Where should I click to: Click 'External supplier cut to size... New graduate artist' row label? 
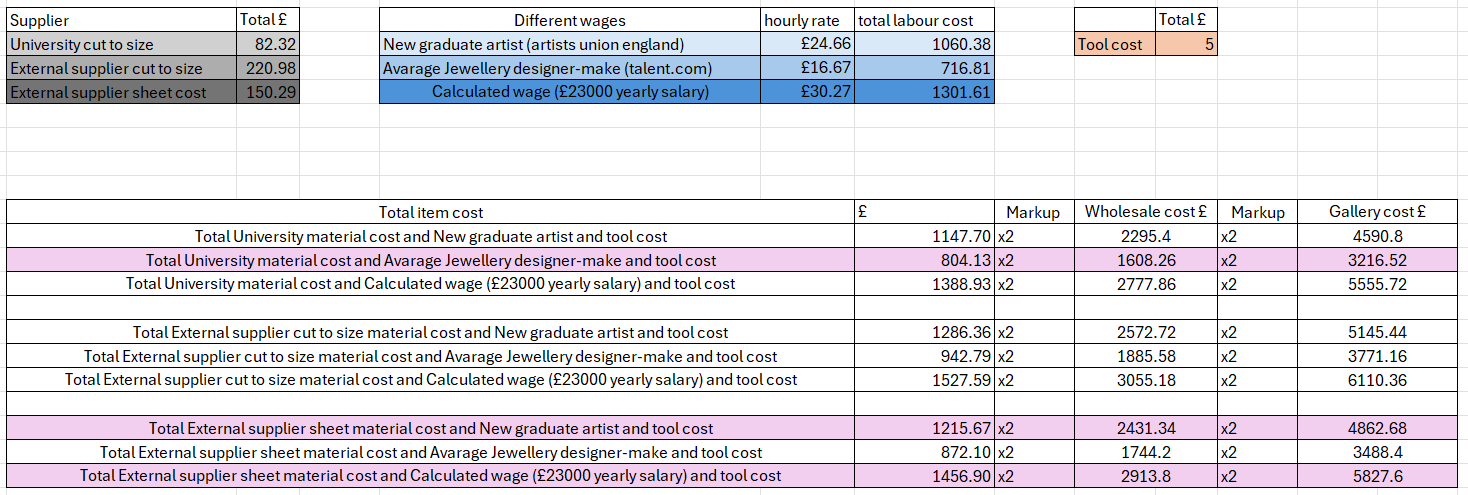click(x=431, y=332)
